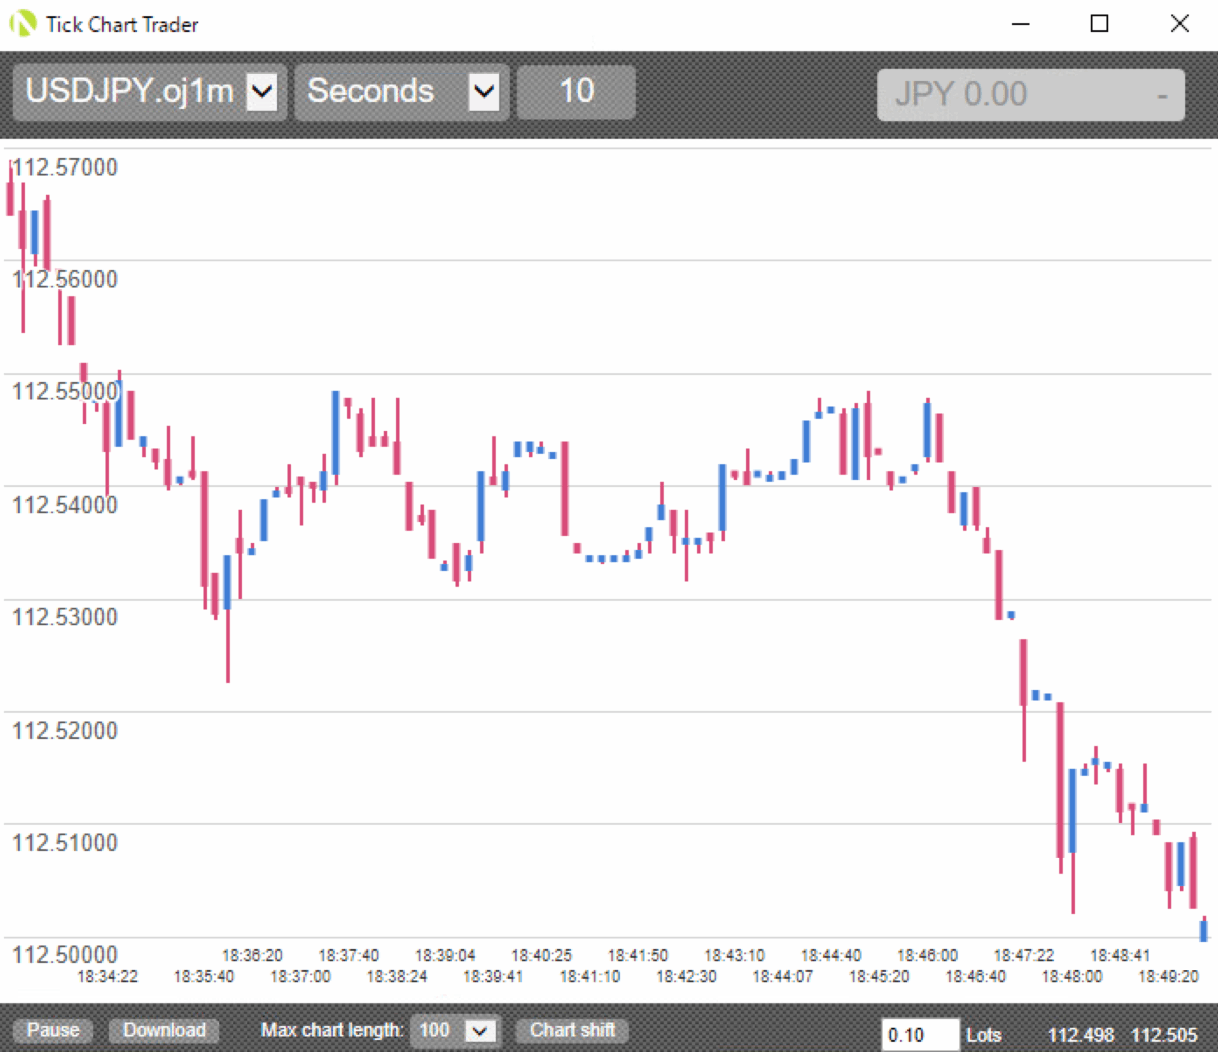Click the dash inside the JPY box
The image size is (1218, 1052).
[1162, 96]
